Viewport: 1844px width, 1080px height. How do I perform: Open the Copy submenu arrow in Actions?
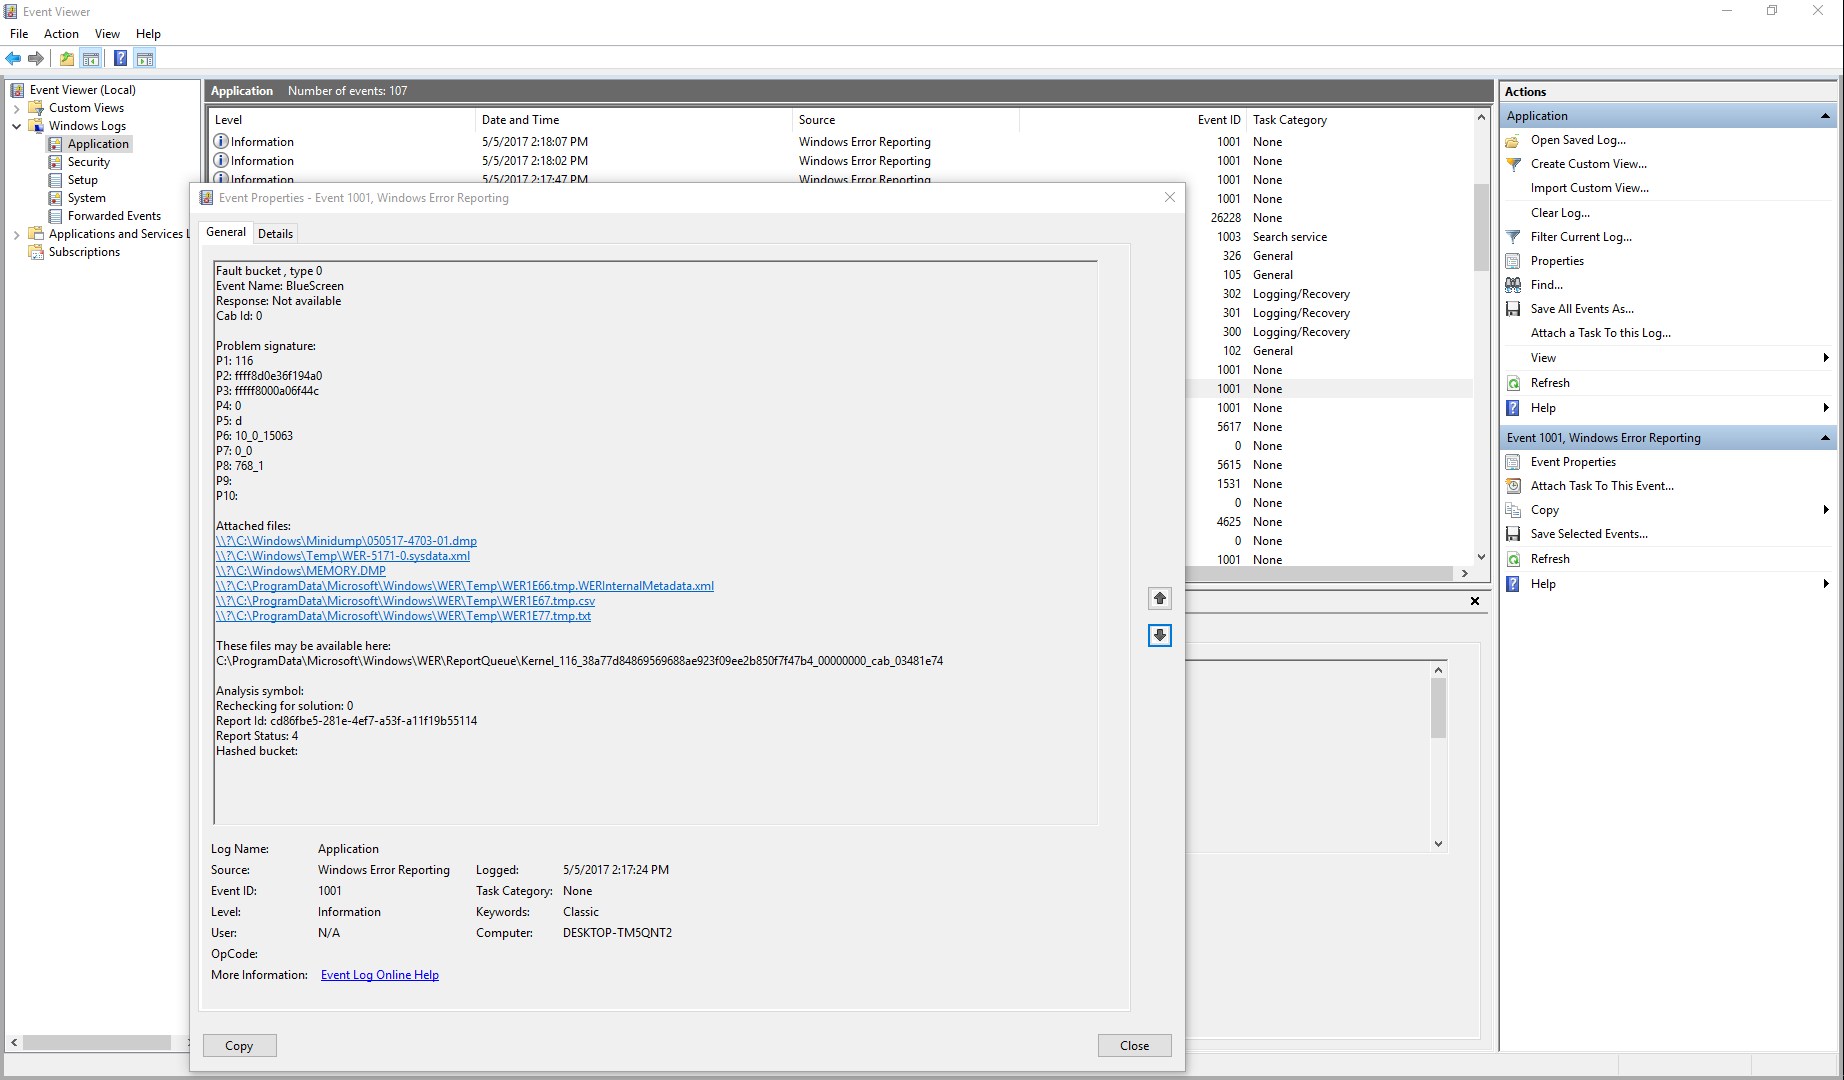pyautogui.click(x=1826, y=510)
